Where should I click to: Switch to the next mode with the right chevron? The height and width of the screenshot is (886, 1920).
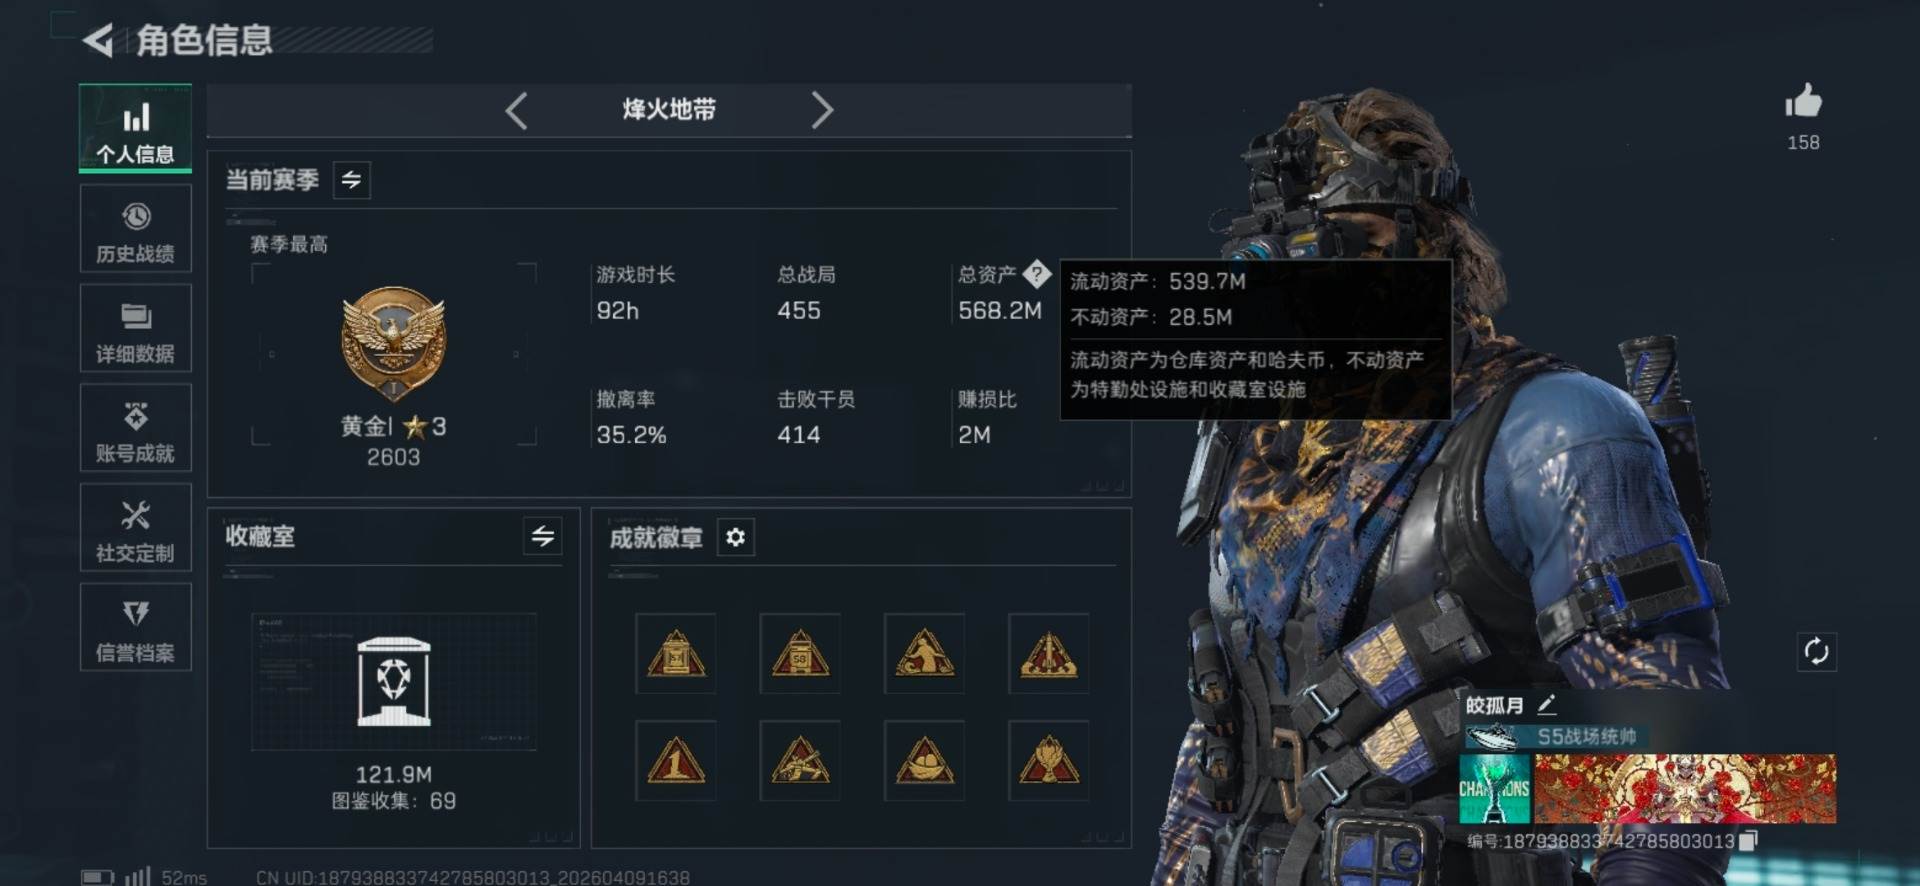pos(822,110)
